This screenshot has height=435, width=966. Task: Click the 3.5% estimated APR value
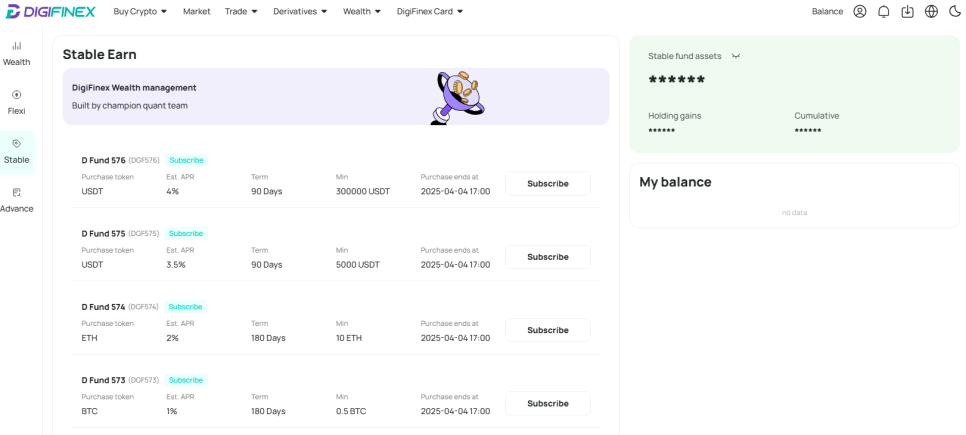pos(176,264)
